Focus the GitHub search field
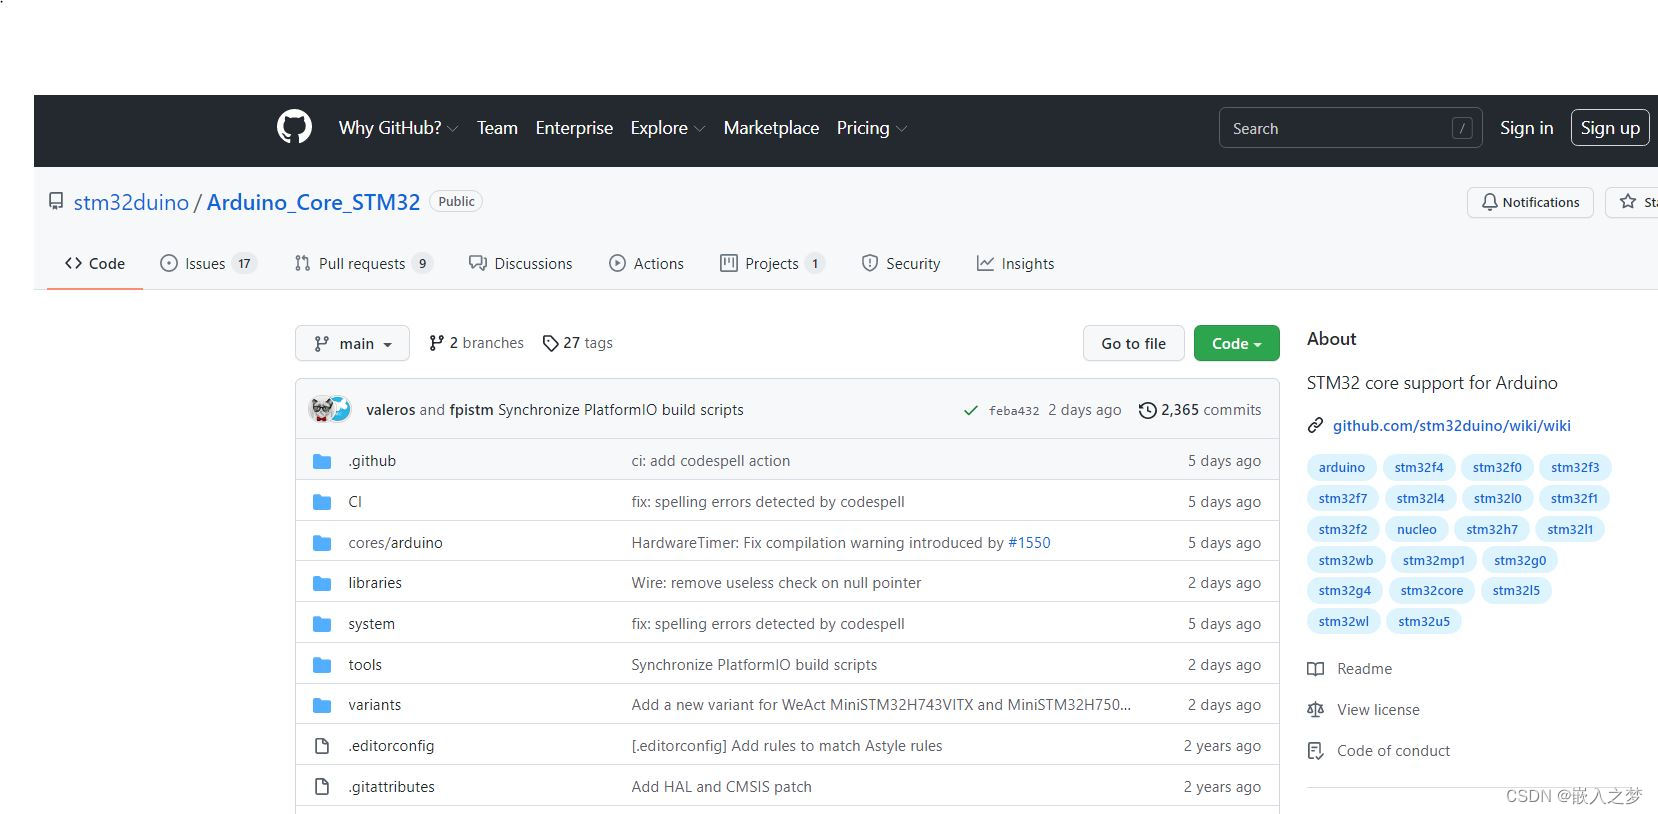Screen dimensions: 1658x814 1340,128
